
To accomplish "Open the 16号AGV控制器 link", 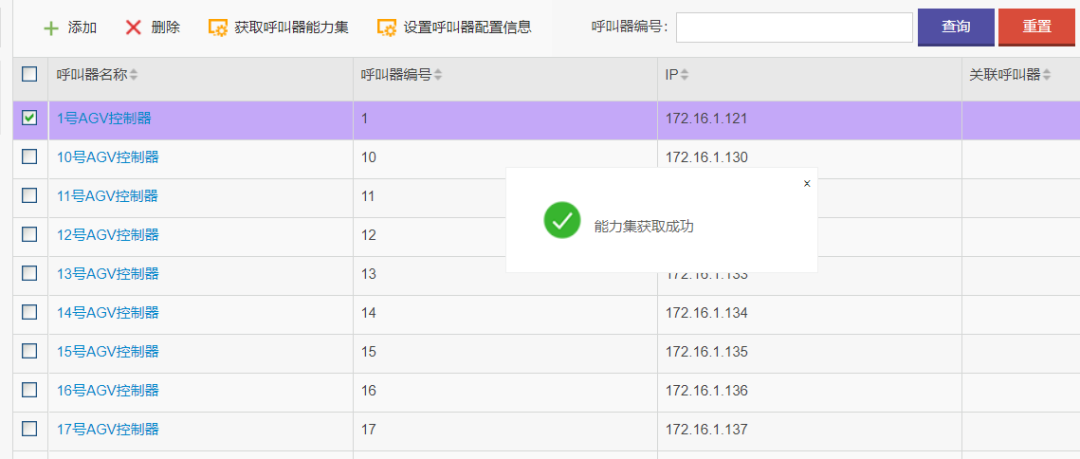I will [x=107, y=391].
